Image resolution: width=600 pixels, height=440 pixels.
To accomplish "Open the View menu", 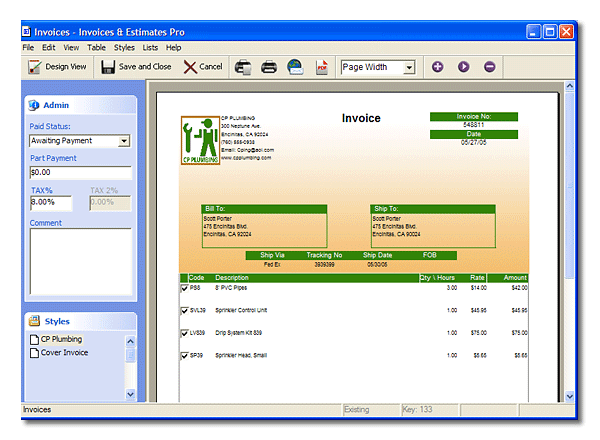I will pos(71,47).
